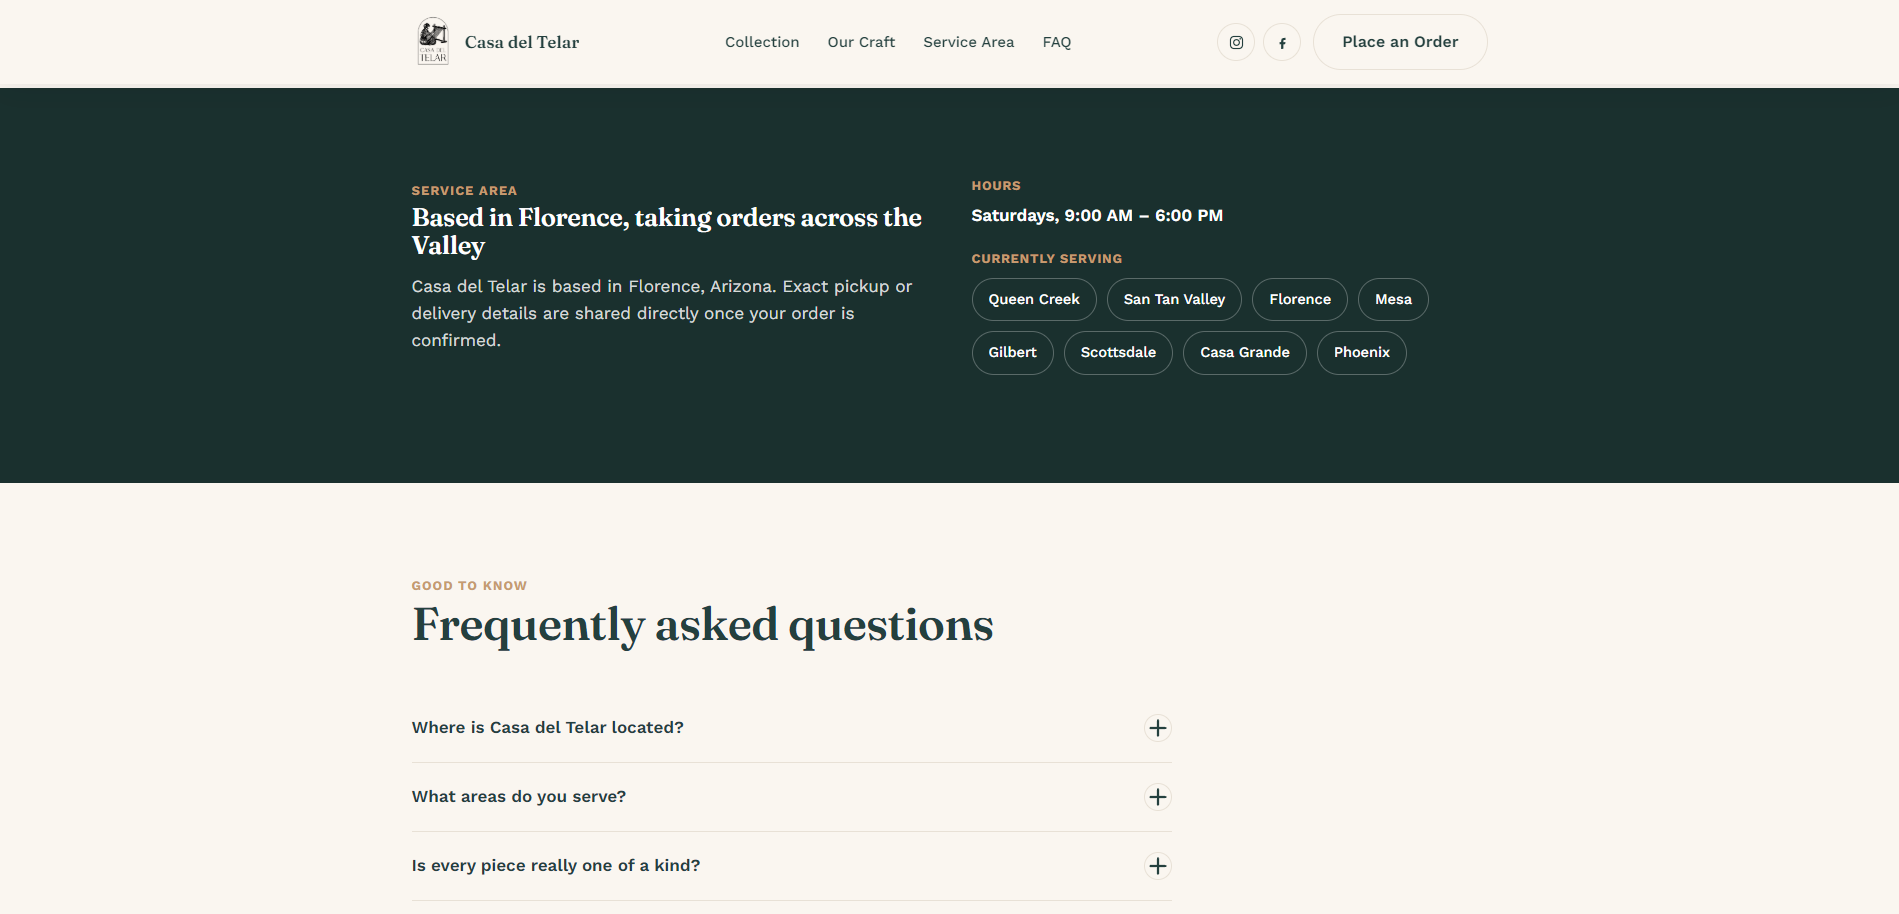
Task: Open the Facebook page icon
Action: [x=1282, y=42]
